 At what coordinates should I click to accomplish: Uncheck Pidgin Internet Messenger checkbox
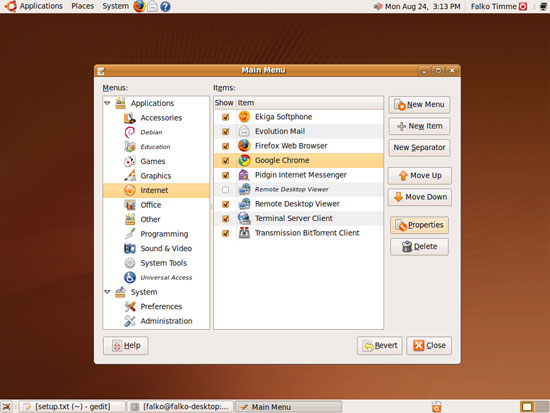pos(226,175)
